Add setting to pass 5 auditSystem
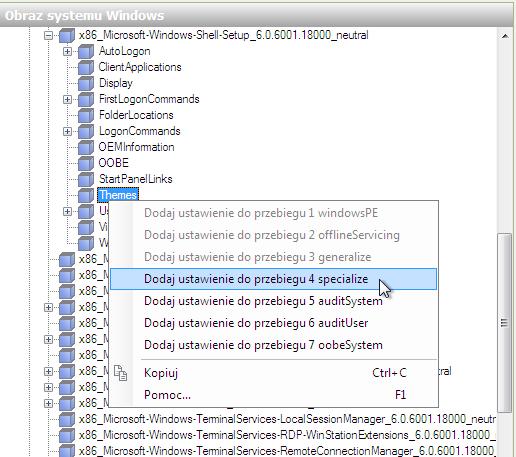 tap(273, 301)
